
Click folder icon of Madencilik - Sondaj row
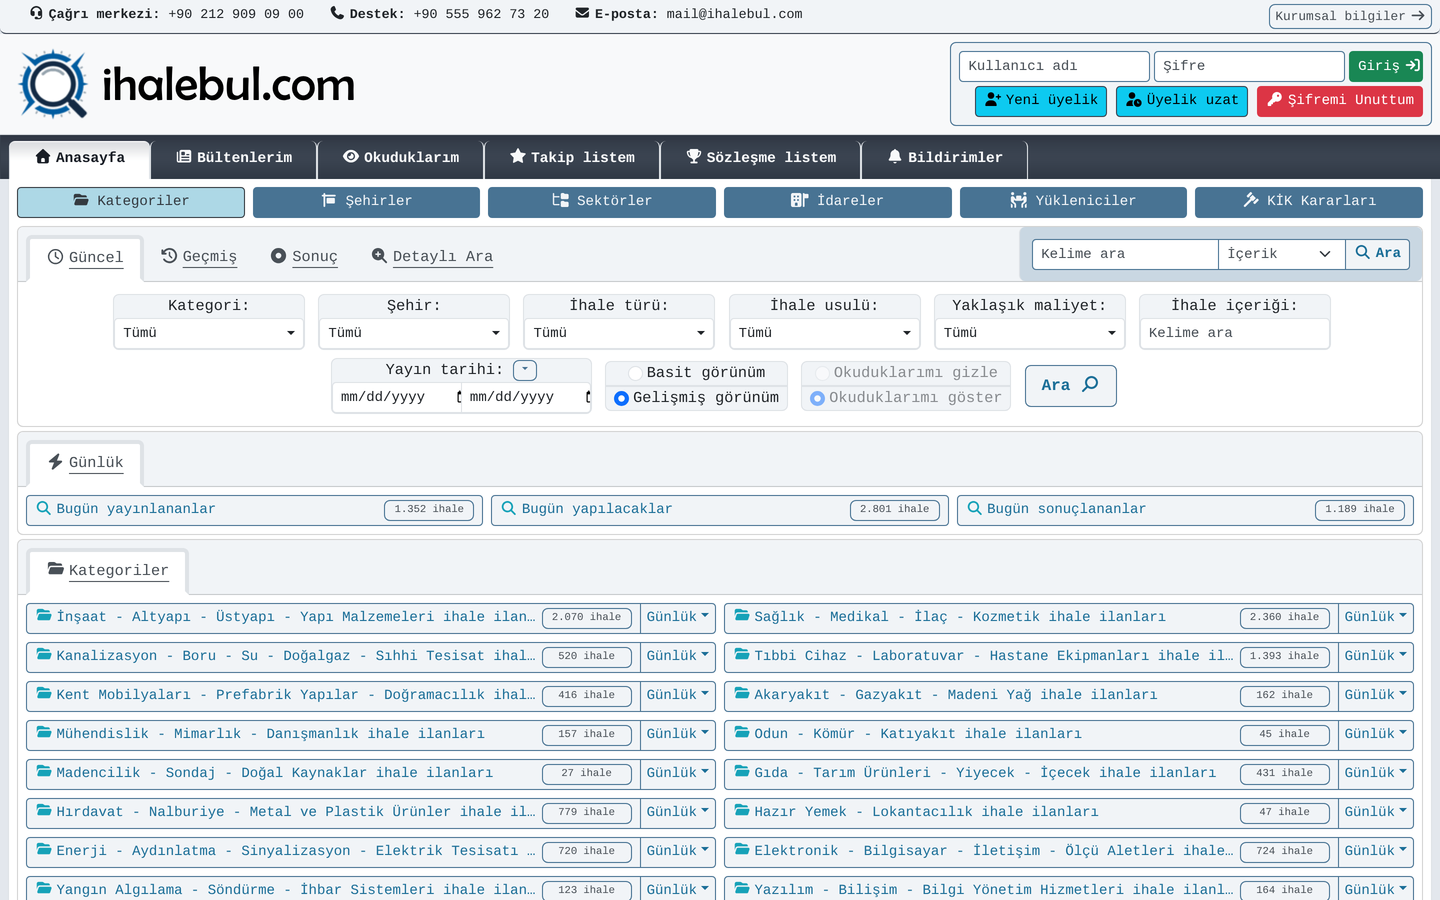(44, 772)
